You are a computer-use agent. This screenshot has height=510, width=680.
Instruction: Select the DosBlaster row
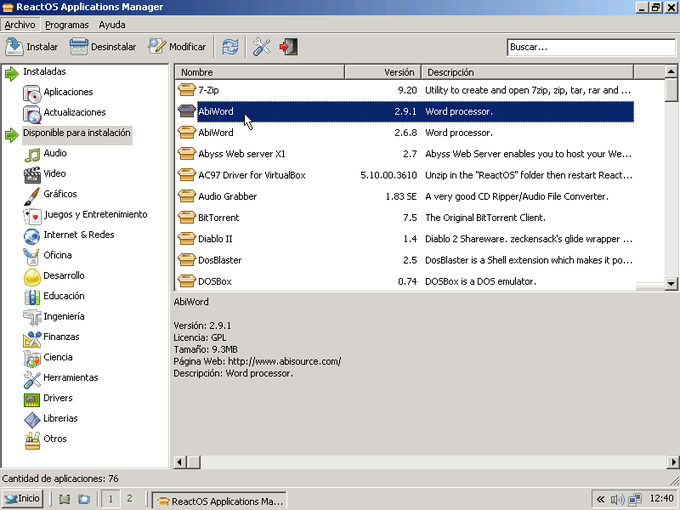[x=405, y=260]
